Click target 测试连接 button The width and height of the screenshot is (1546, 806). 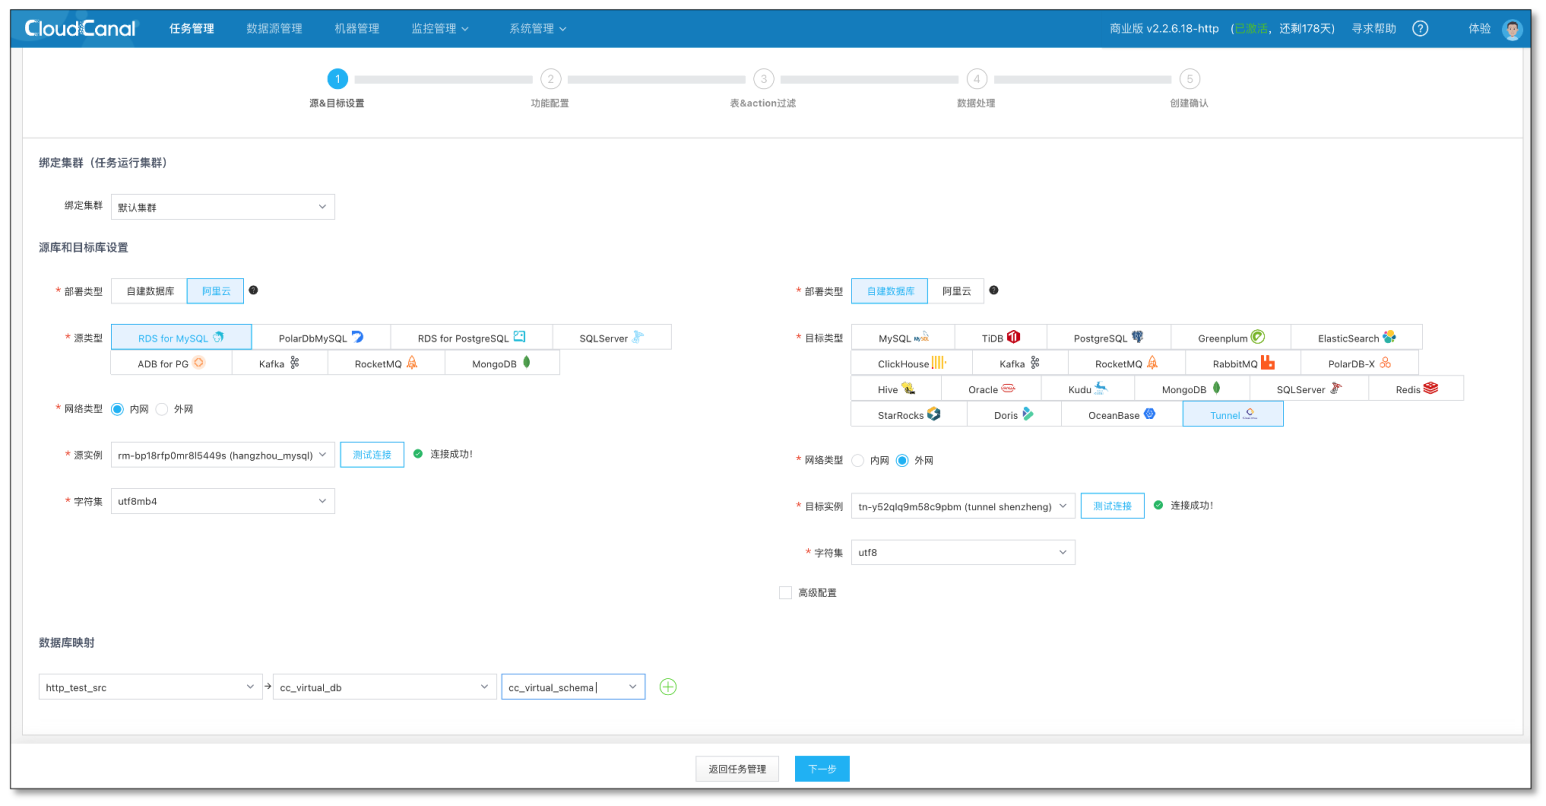coord(1112,506)
